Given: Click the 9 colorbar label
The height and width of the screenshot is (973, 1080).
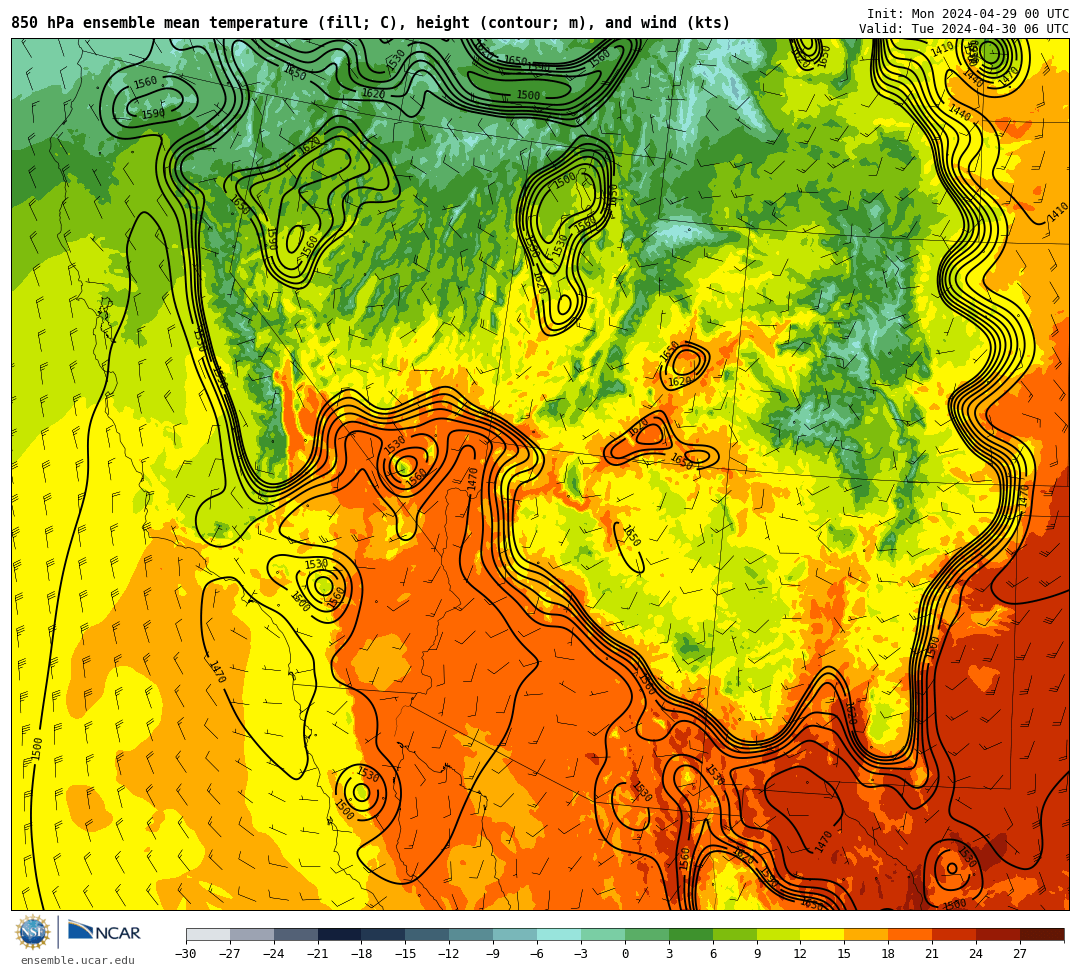Looking at the screenshot, I should 757,954.
